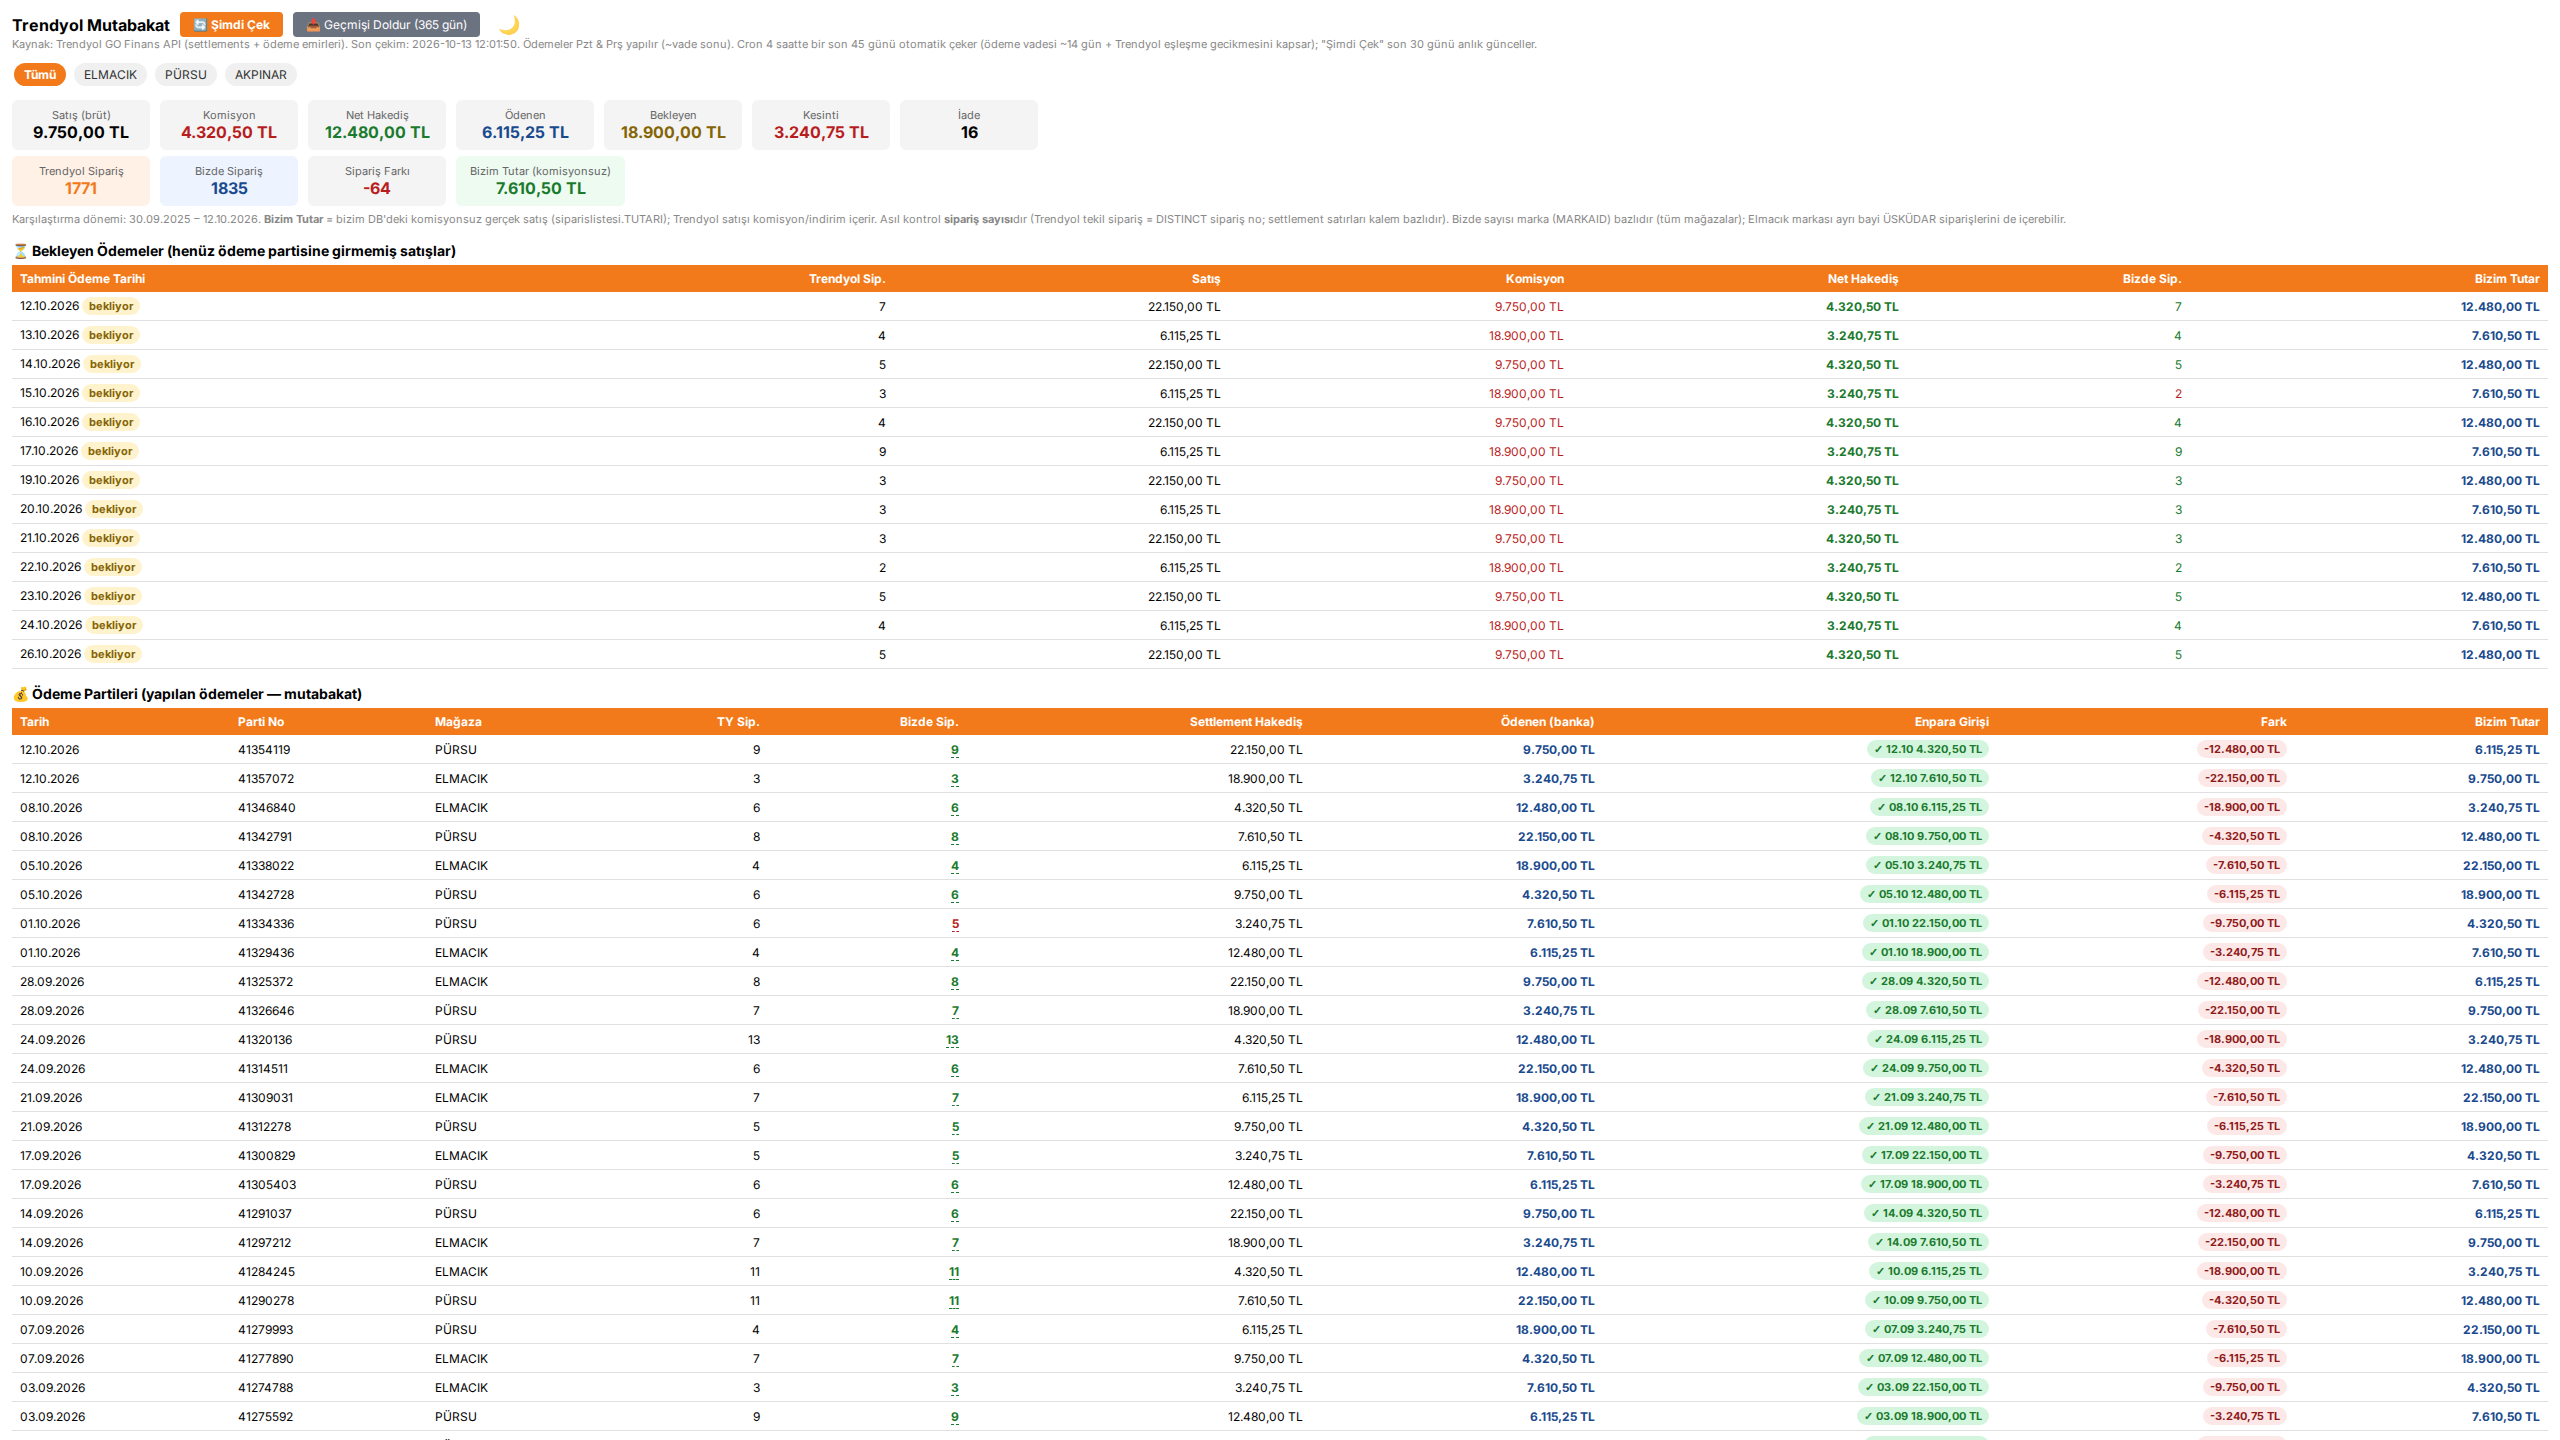This screenshot has width=2560, height=1440.
Task: Click Fark badge -22.150,00 TL for parti 41357072
Action: (2242, 778)
